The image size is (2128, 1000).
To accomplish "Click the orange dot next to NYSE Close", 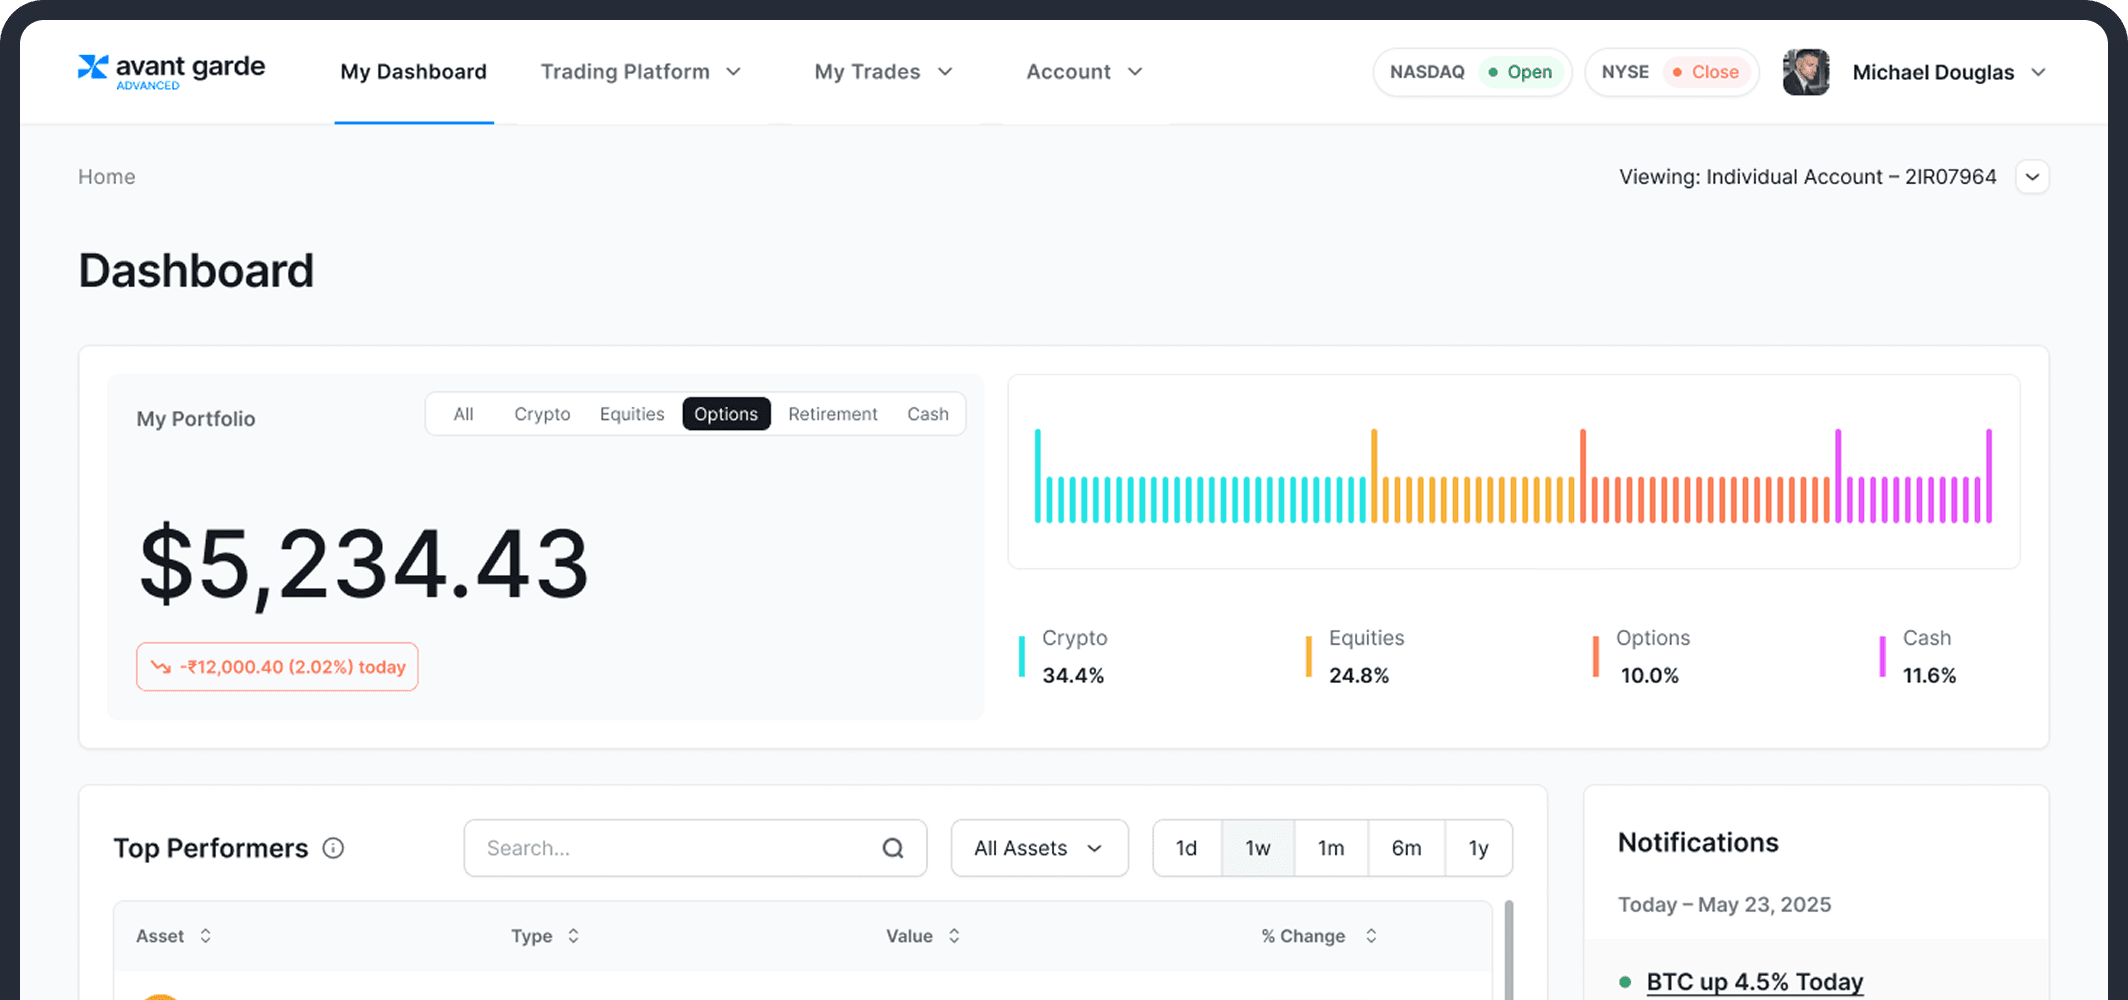I will (x=1678, y=72).
